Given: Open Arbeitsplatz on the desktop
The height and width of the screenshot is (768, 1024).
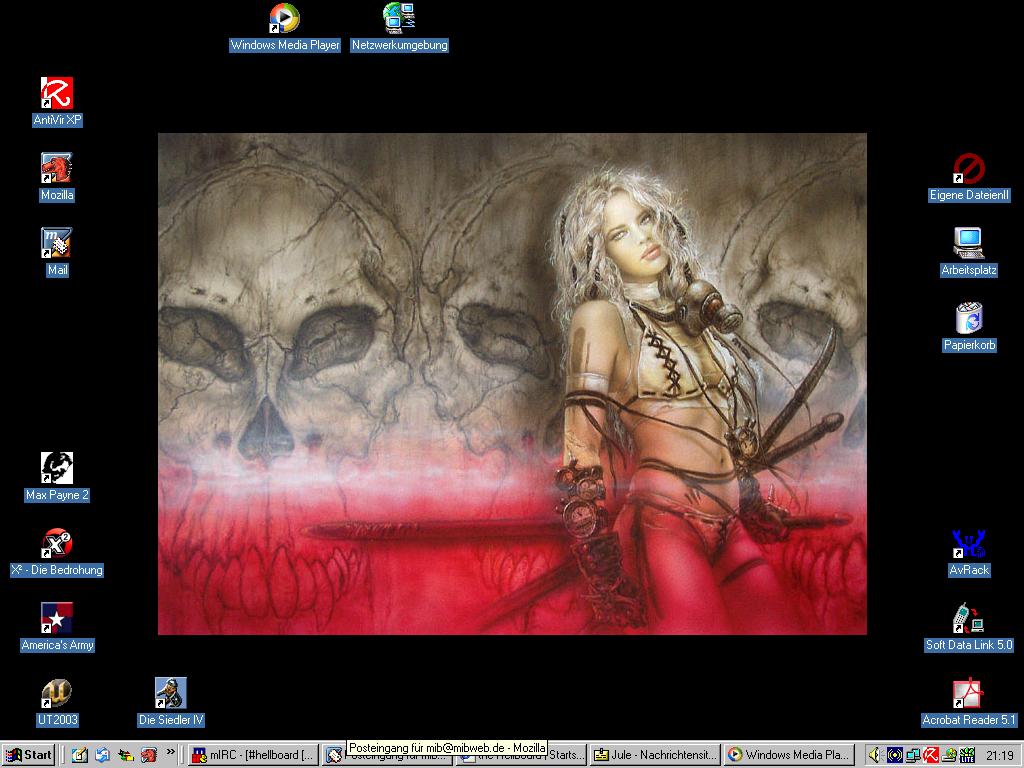Looking at the screenshot, I should pos(968,244).
